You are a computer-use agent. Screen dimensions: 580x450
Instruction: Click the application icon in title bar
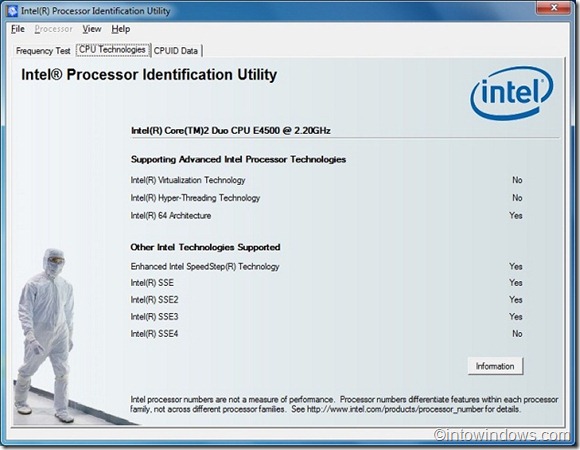[12, 11]
